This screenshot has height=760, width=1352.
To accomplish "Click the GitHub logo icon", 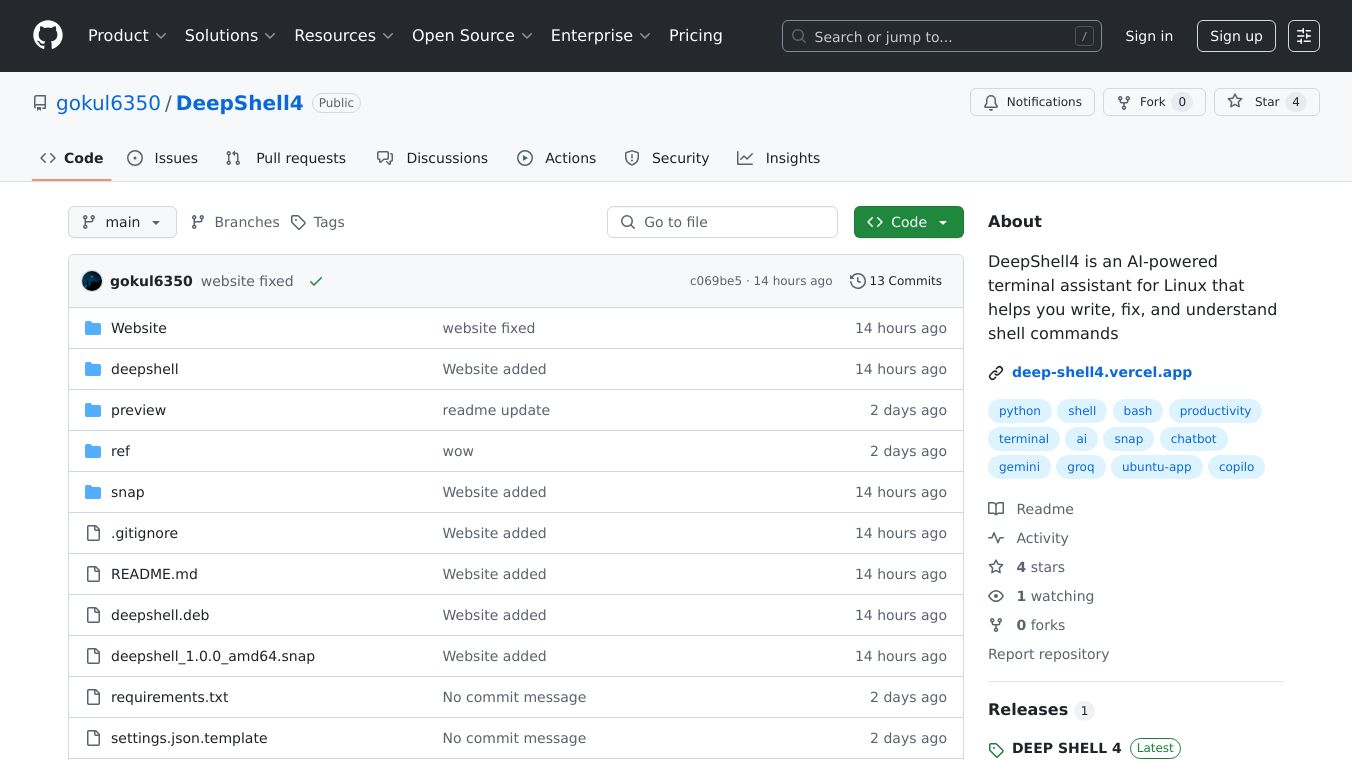I will pyautogui.click(x=48, y=36).
